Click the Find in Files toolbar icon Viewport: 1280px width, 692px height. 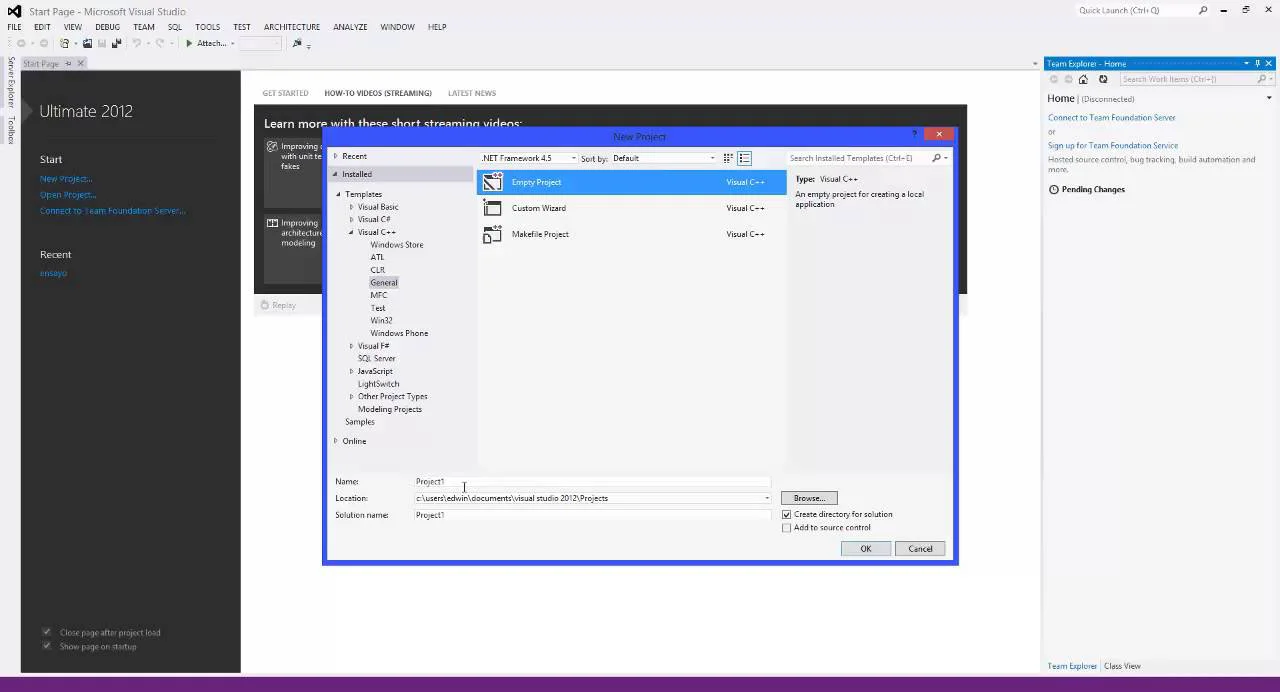pos(297,43)
